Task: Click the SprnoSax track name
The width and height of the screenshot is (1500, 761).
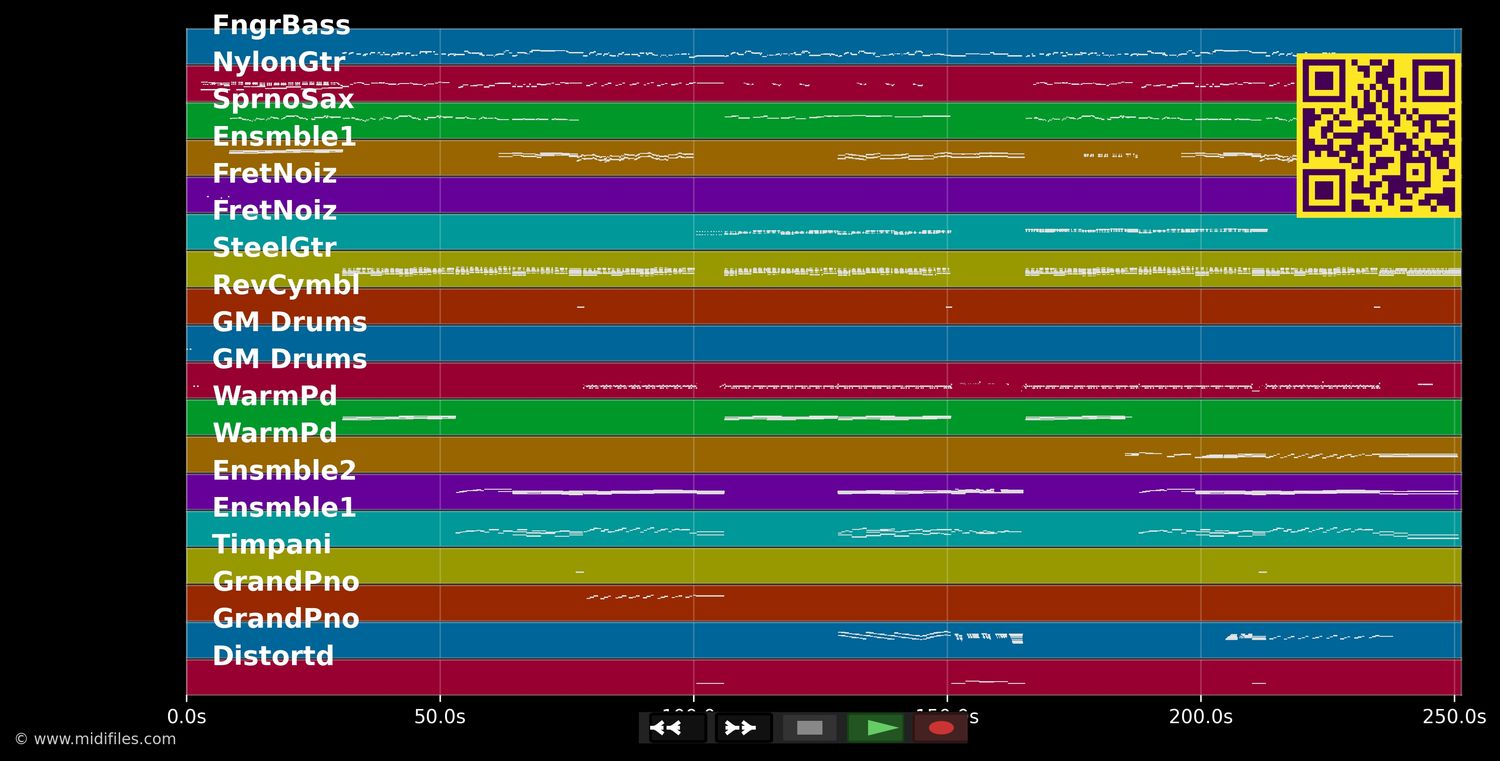Action: [x=283, y=99]
